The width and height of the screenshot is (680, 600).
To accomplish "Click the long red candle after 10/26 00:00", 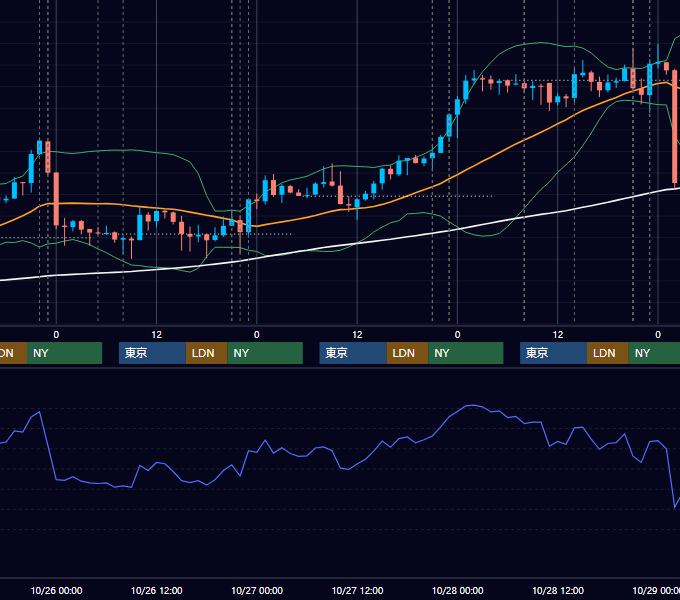I will pos(56,199).
